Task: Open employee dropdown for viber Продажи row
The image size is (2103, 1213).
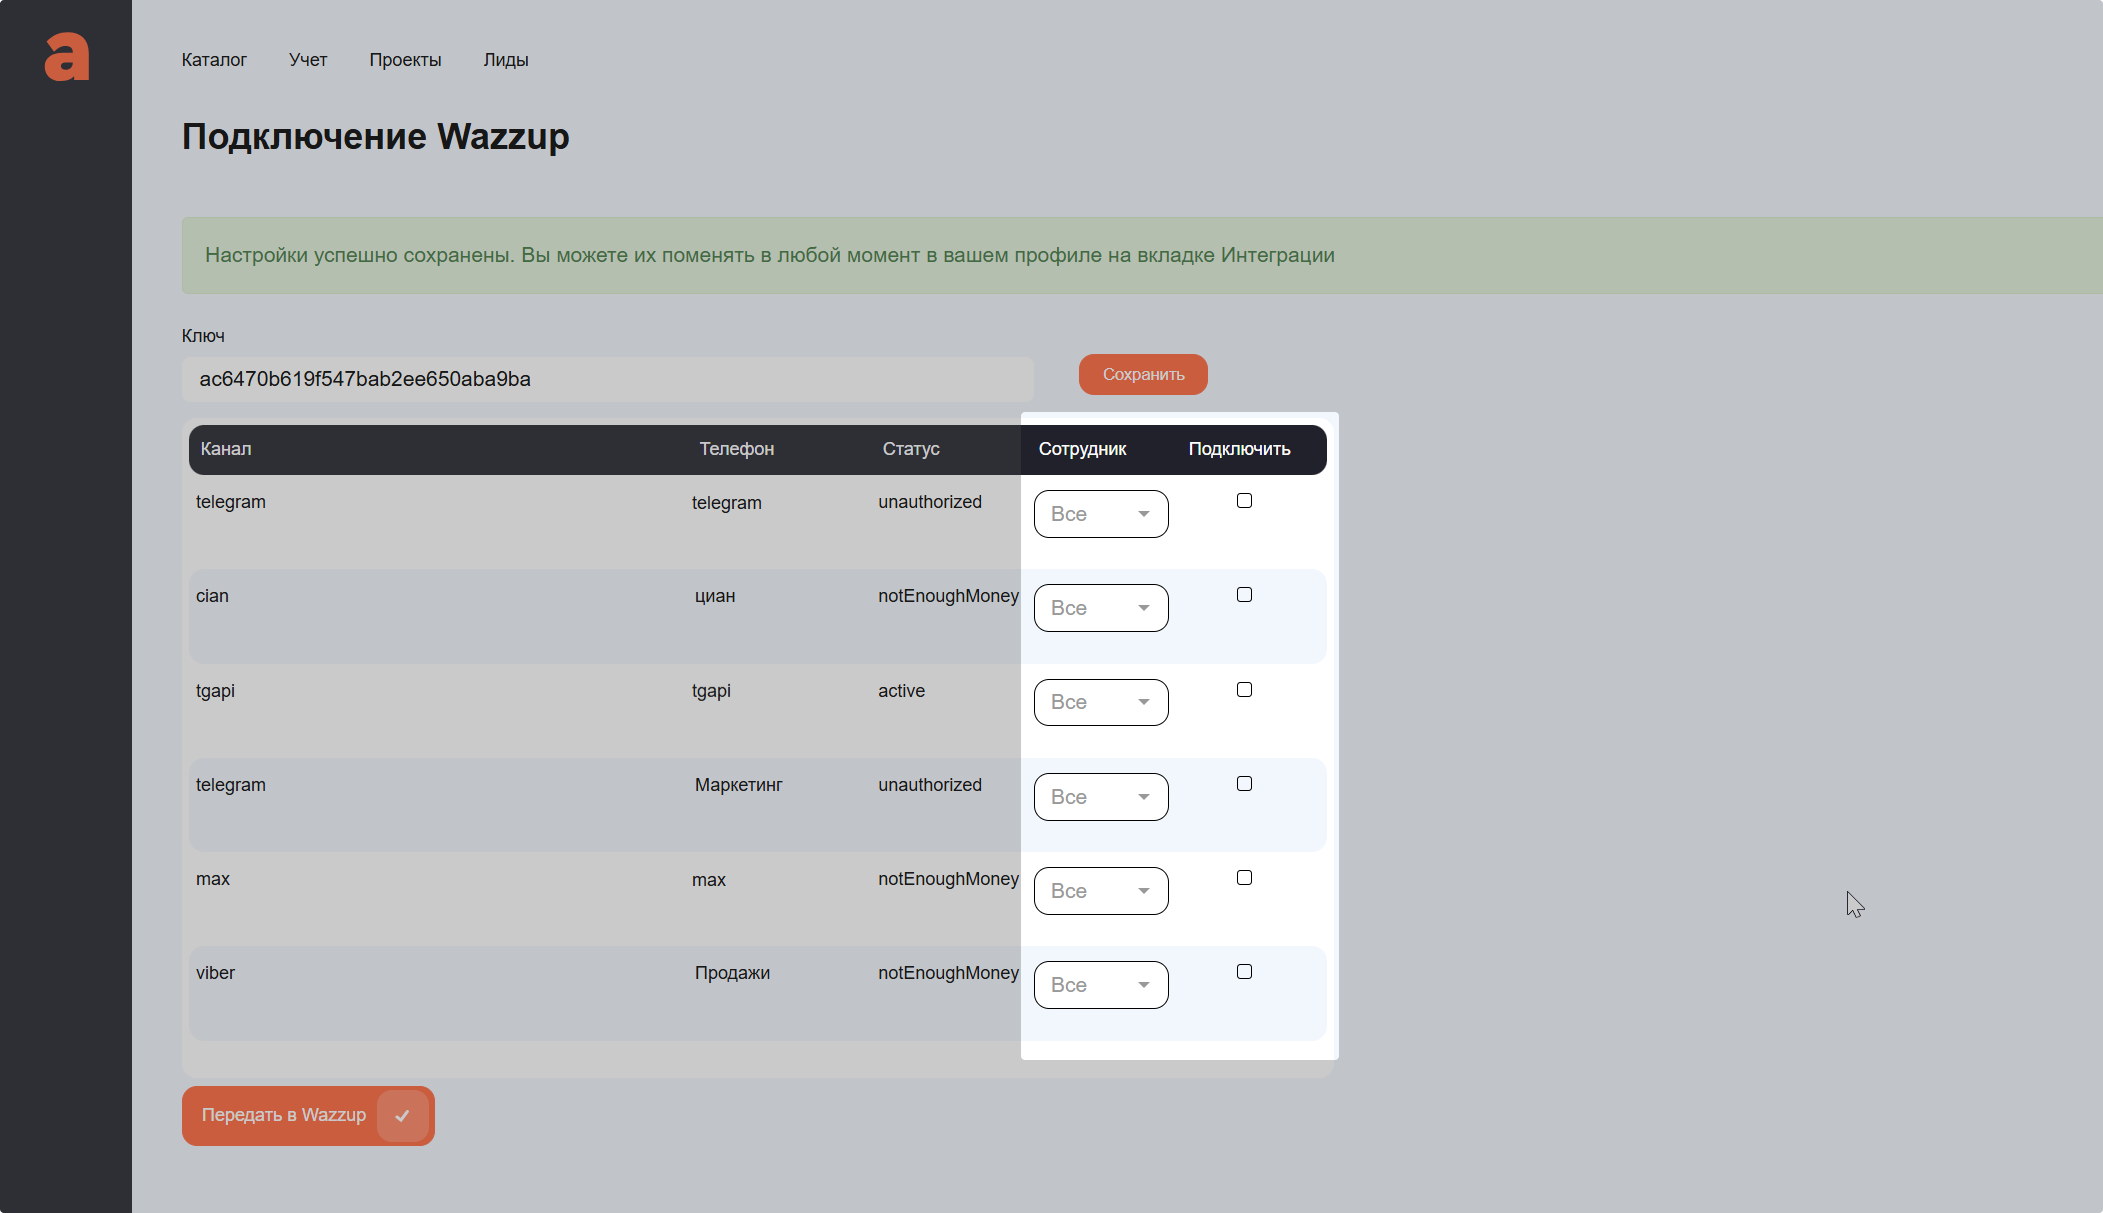Action: 1101,985
